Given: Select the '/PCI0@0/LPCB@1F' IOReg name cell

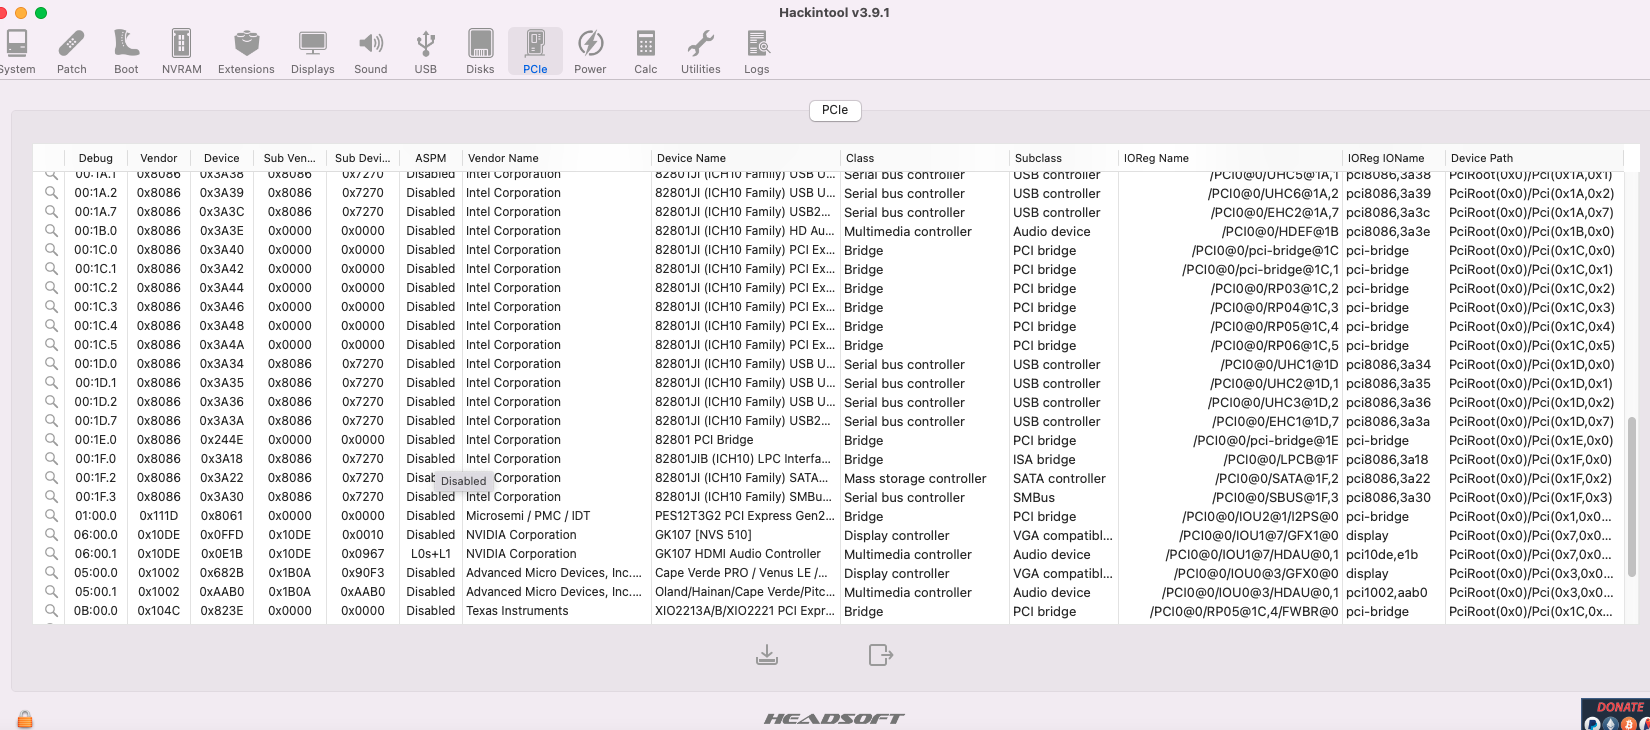Looking at the screenshot, I should click(x=1282, y=460).
